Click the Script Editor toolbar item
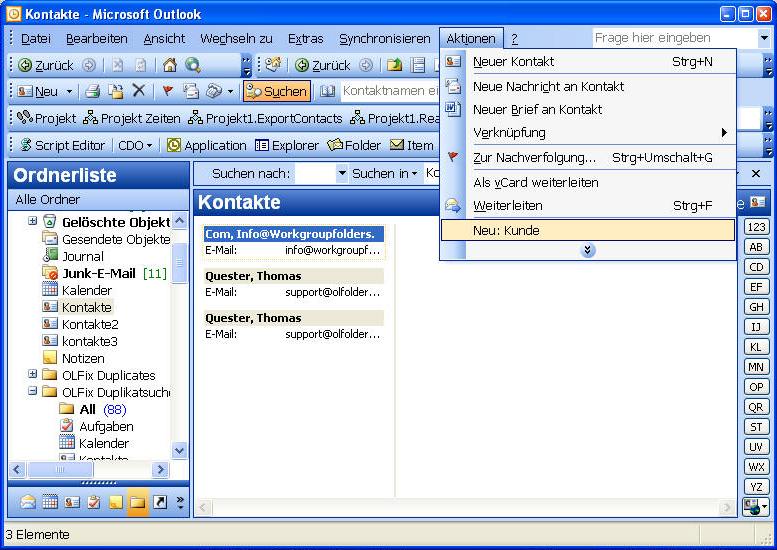 pos(62,145)
